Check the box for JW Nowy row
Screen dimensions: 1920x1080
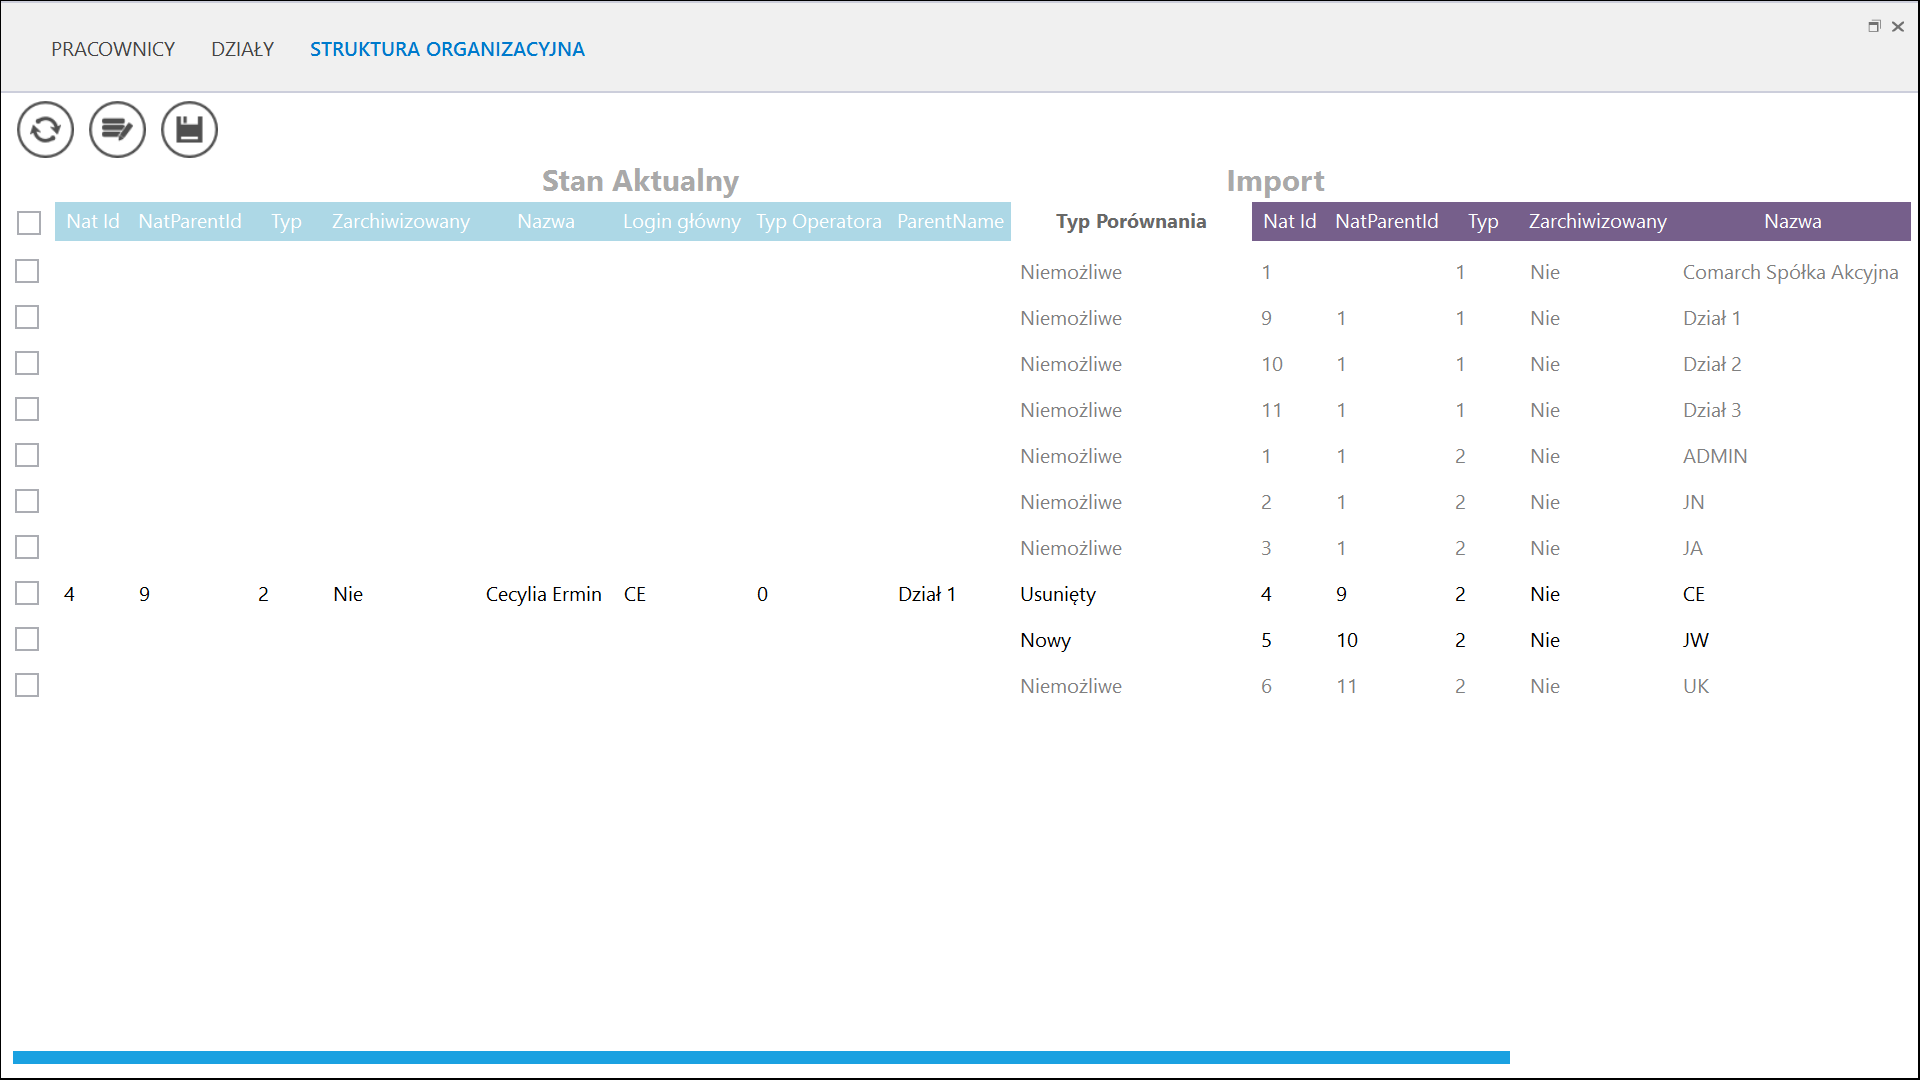click(27, 639)
